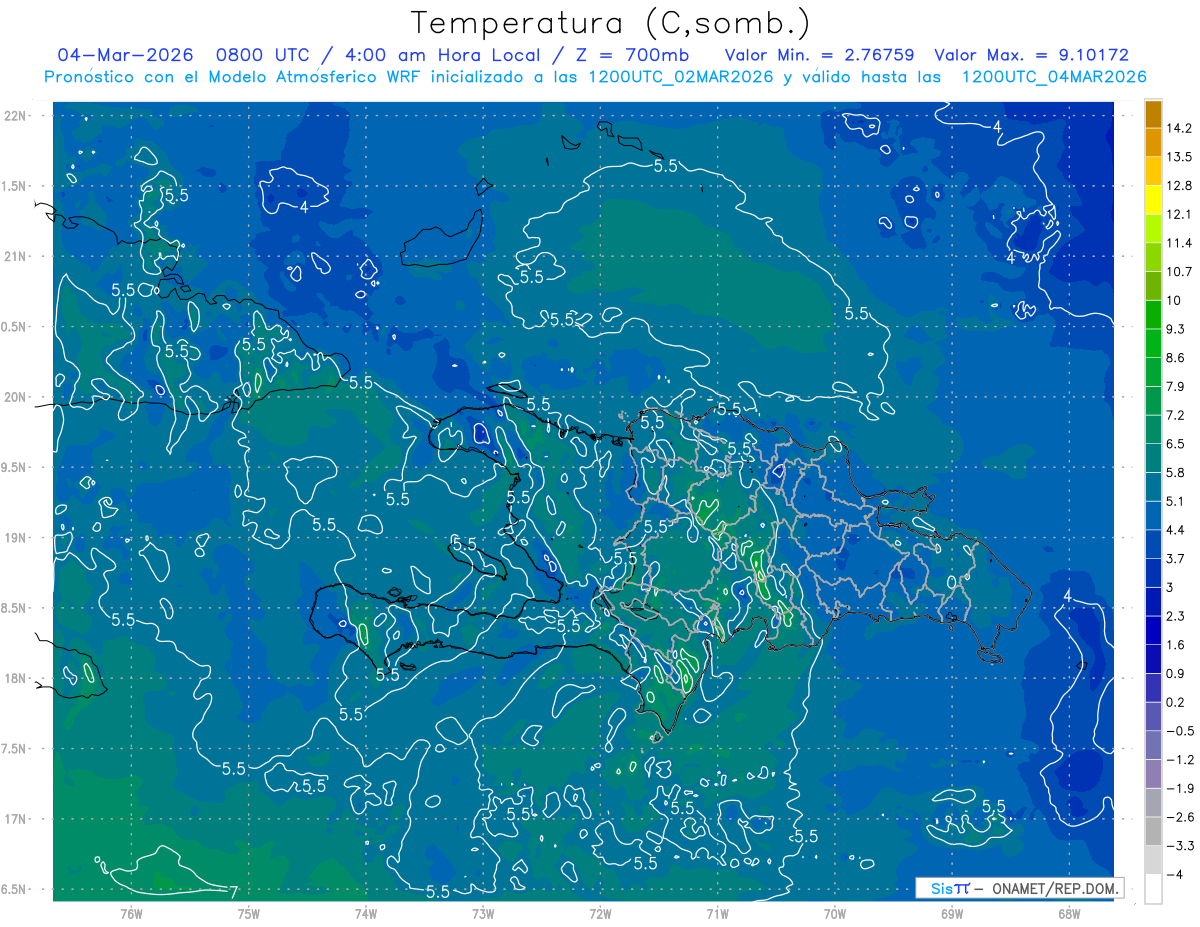Click the legend value '9.3'
The height and width of the screenshot is (927, 1200).
[x=1177, y=329]
